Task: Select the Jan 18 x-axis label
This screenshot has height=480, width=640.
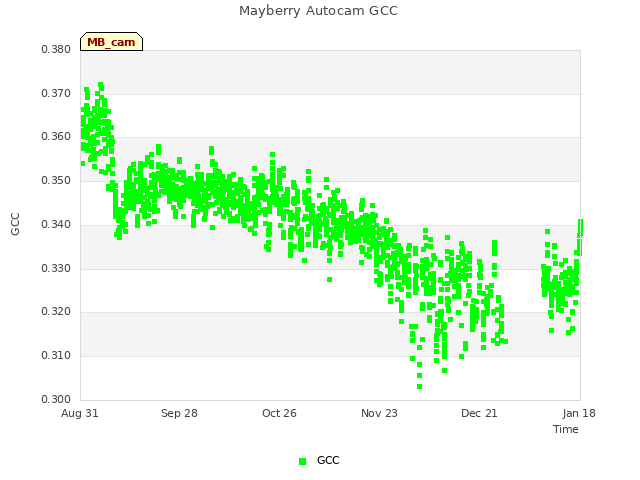Action: click(579, 413)
